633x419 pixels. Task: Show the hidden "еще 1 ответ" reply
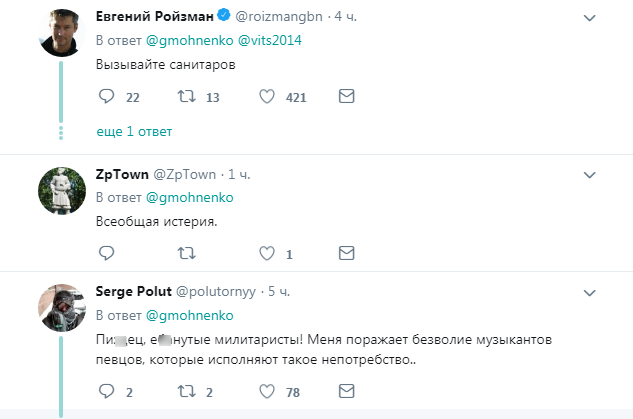tap(135, 132)
